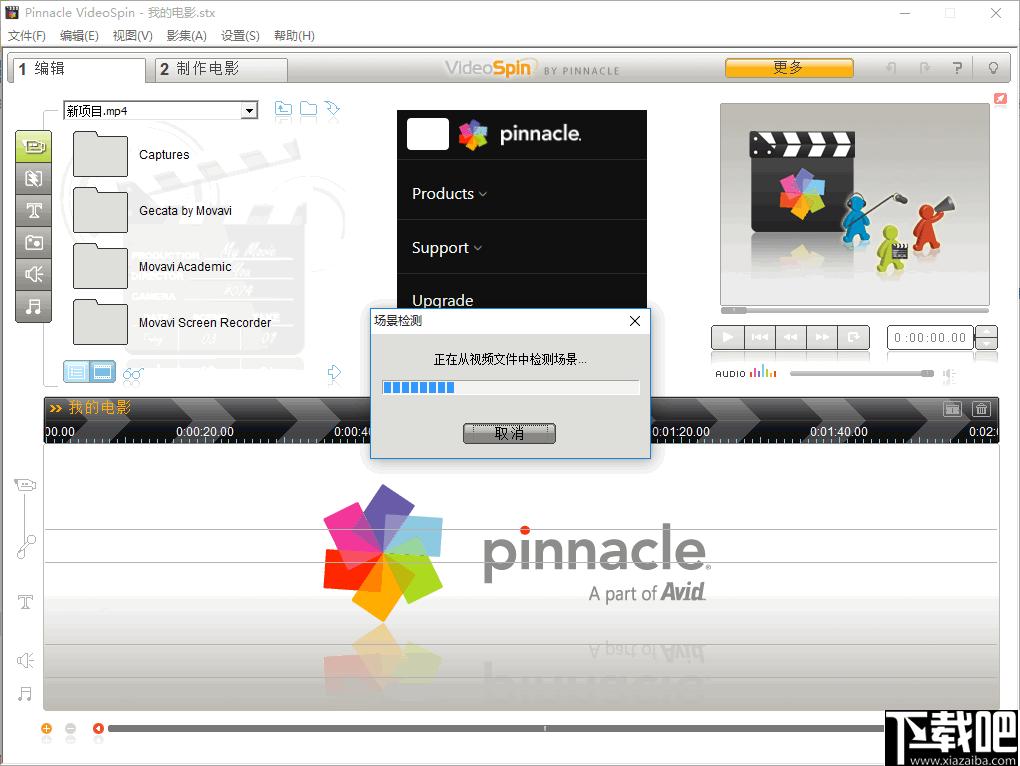The image size is (1020, 766).
Task: Play the preview video
Action: pyautogui.click(x=728, y=337)
